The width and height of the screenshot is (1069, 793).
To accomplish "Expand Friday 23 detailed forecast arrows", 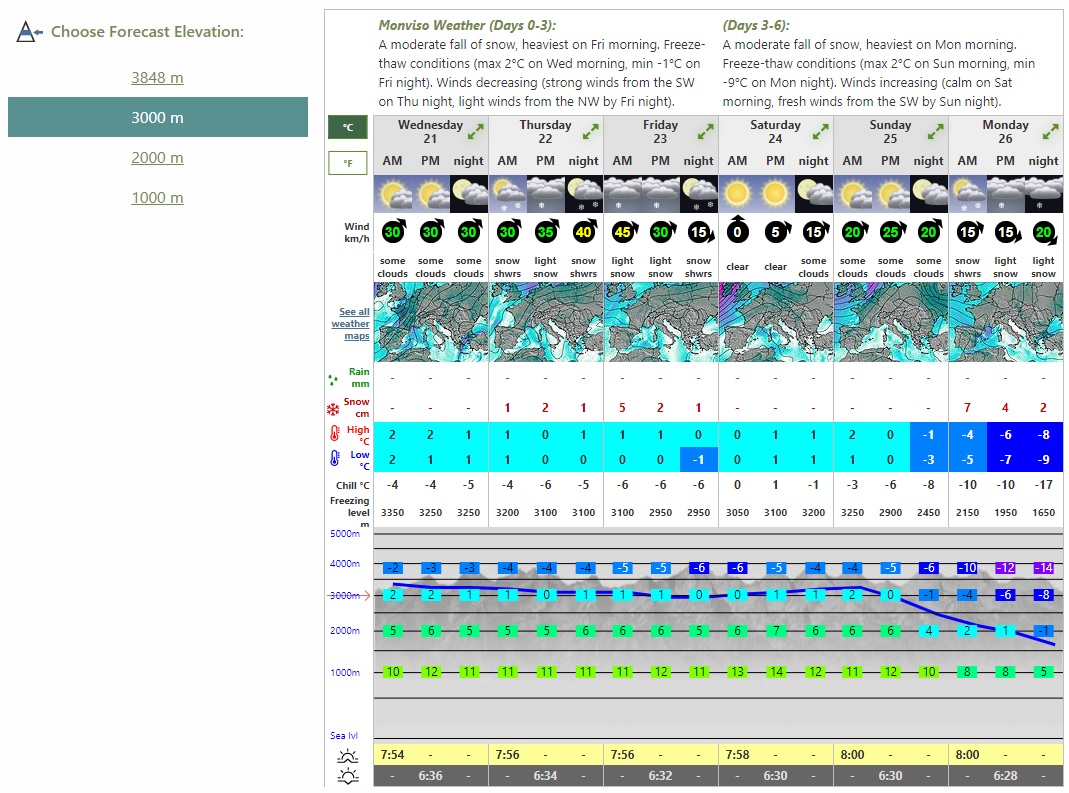I will click(705, 131).
